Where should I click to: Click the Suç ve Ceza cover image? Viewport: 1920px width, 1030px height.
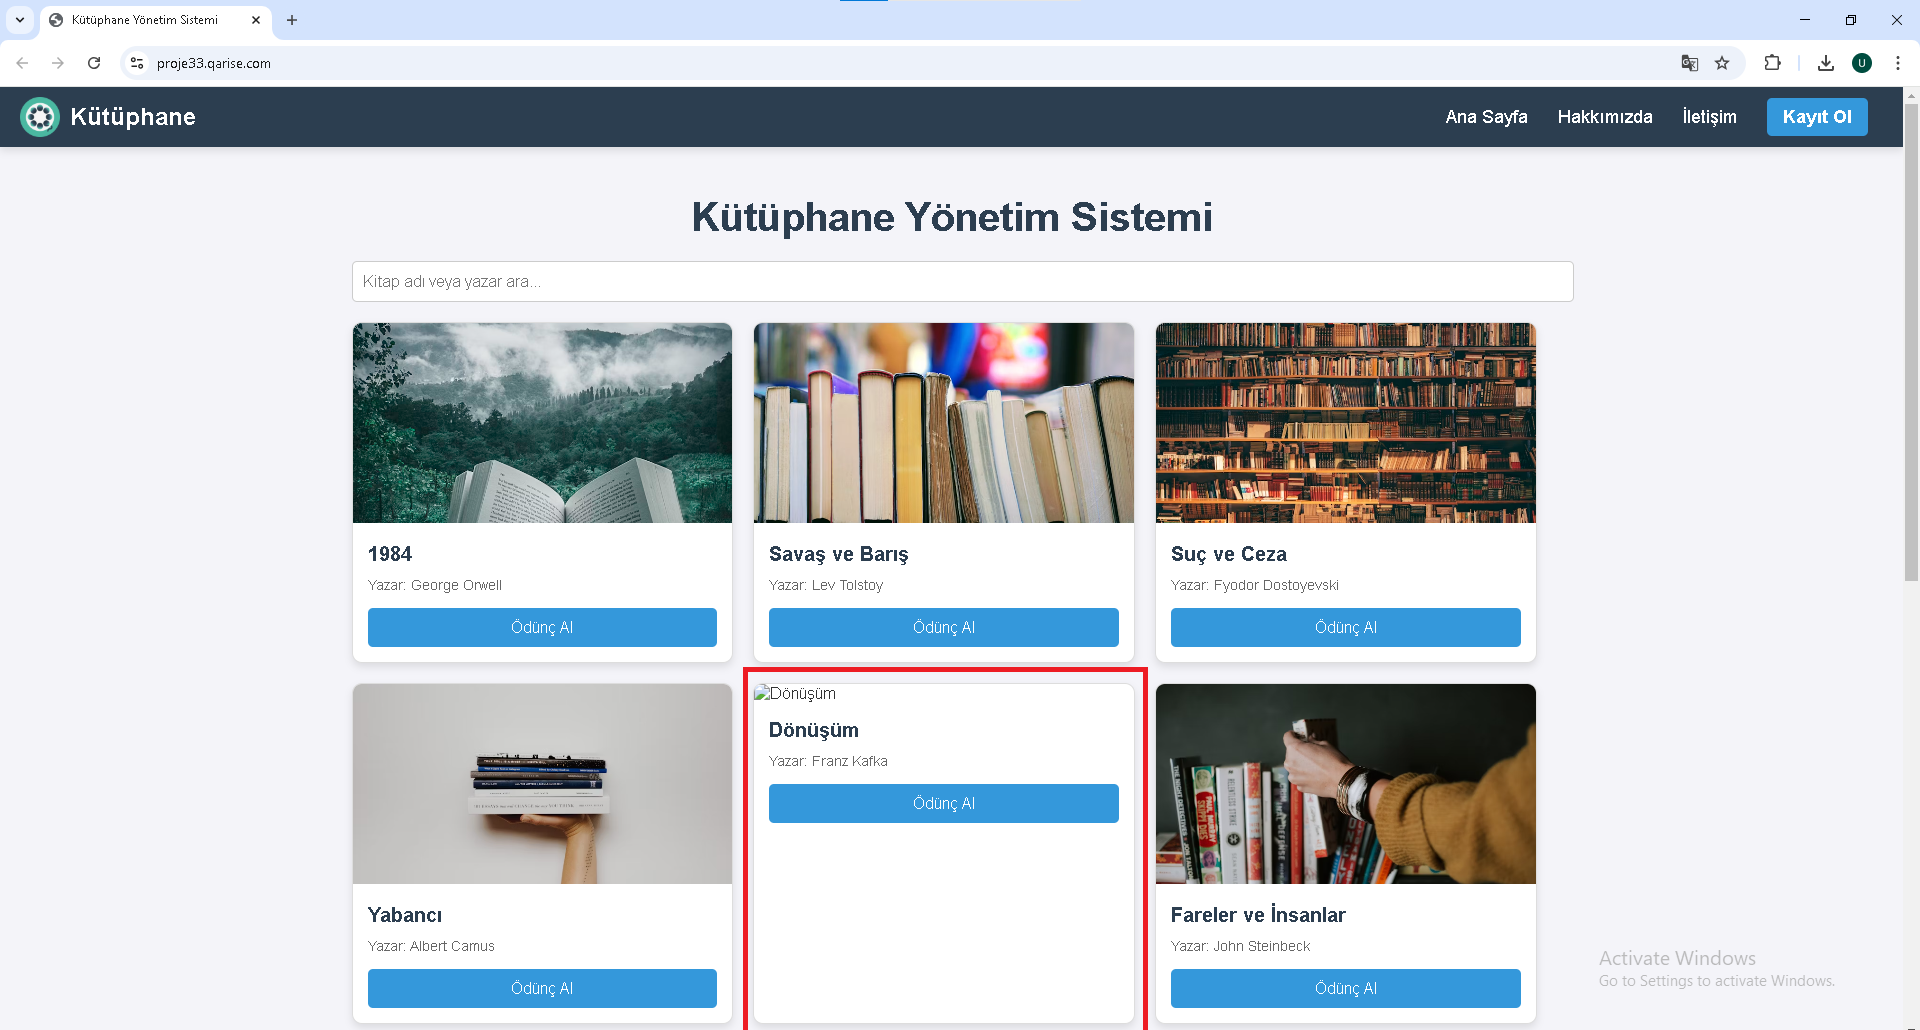click(x=1345, y=423)
